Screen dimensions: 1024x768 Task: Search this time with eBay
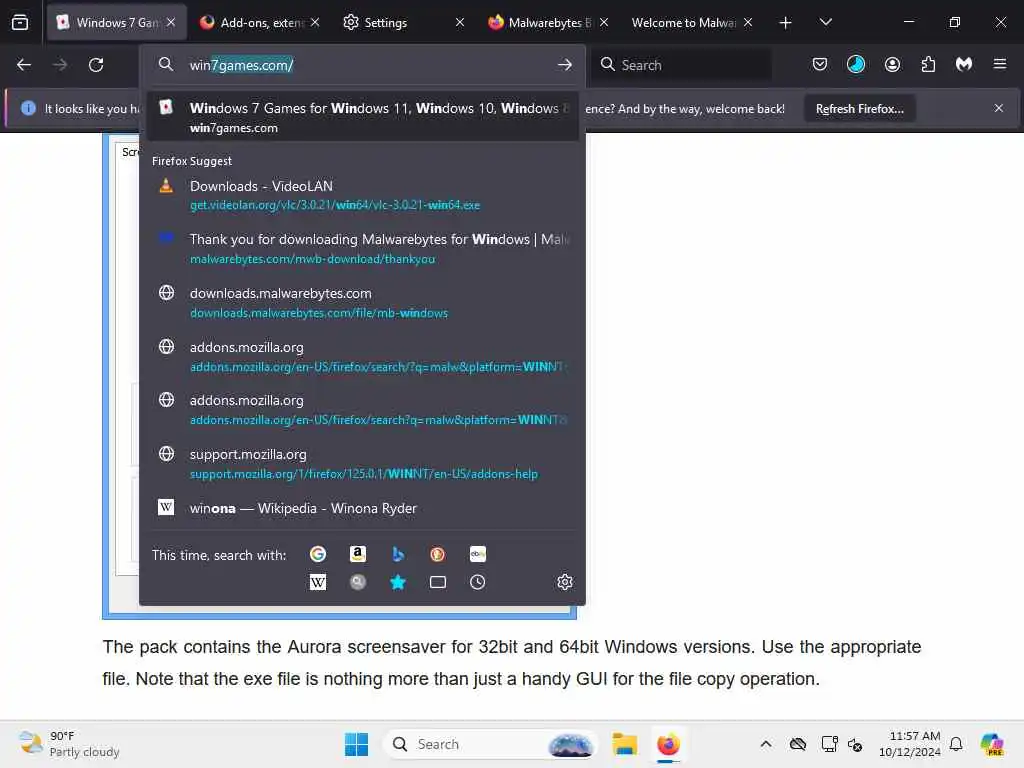(477, 554)
